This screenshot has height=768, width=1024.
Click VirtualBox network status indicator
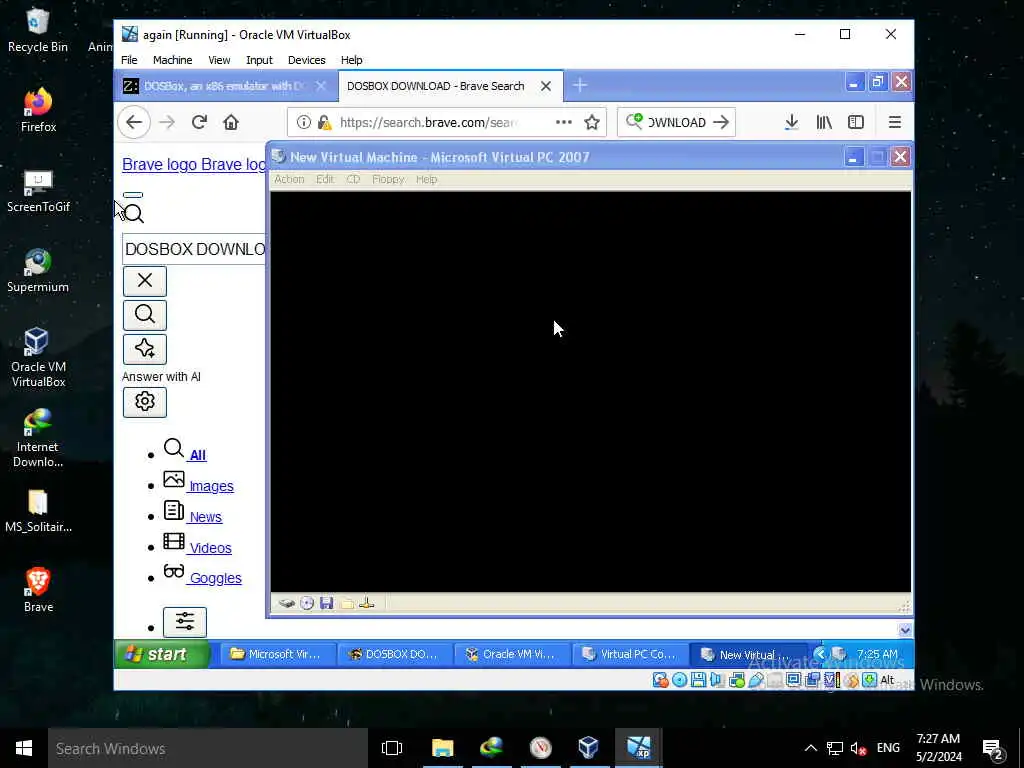pyautogui.click(x=737, y=680)
